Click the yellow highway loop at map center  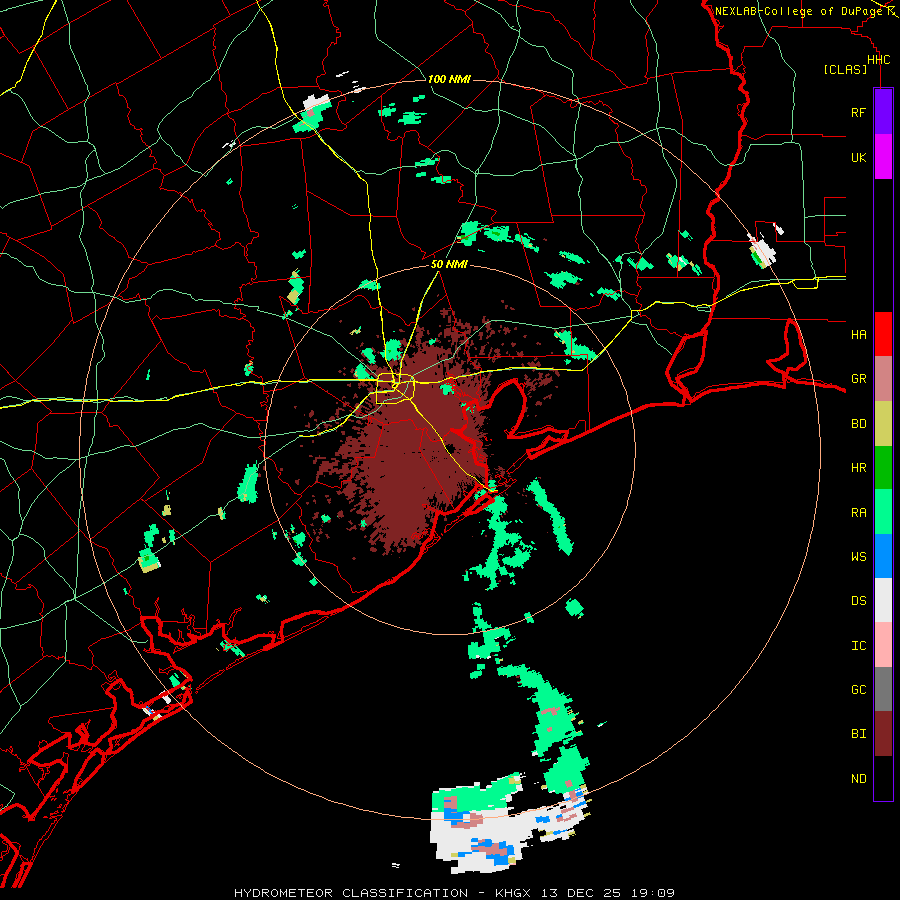395,389
